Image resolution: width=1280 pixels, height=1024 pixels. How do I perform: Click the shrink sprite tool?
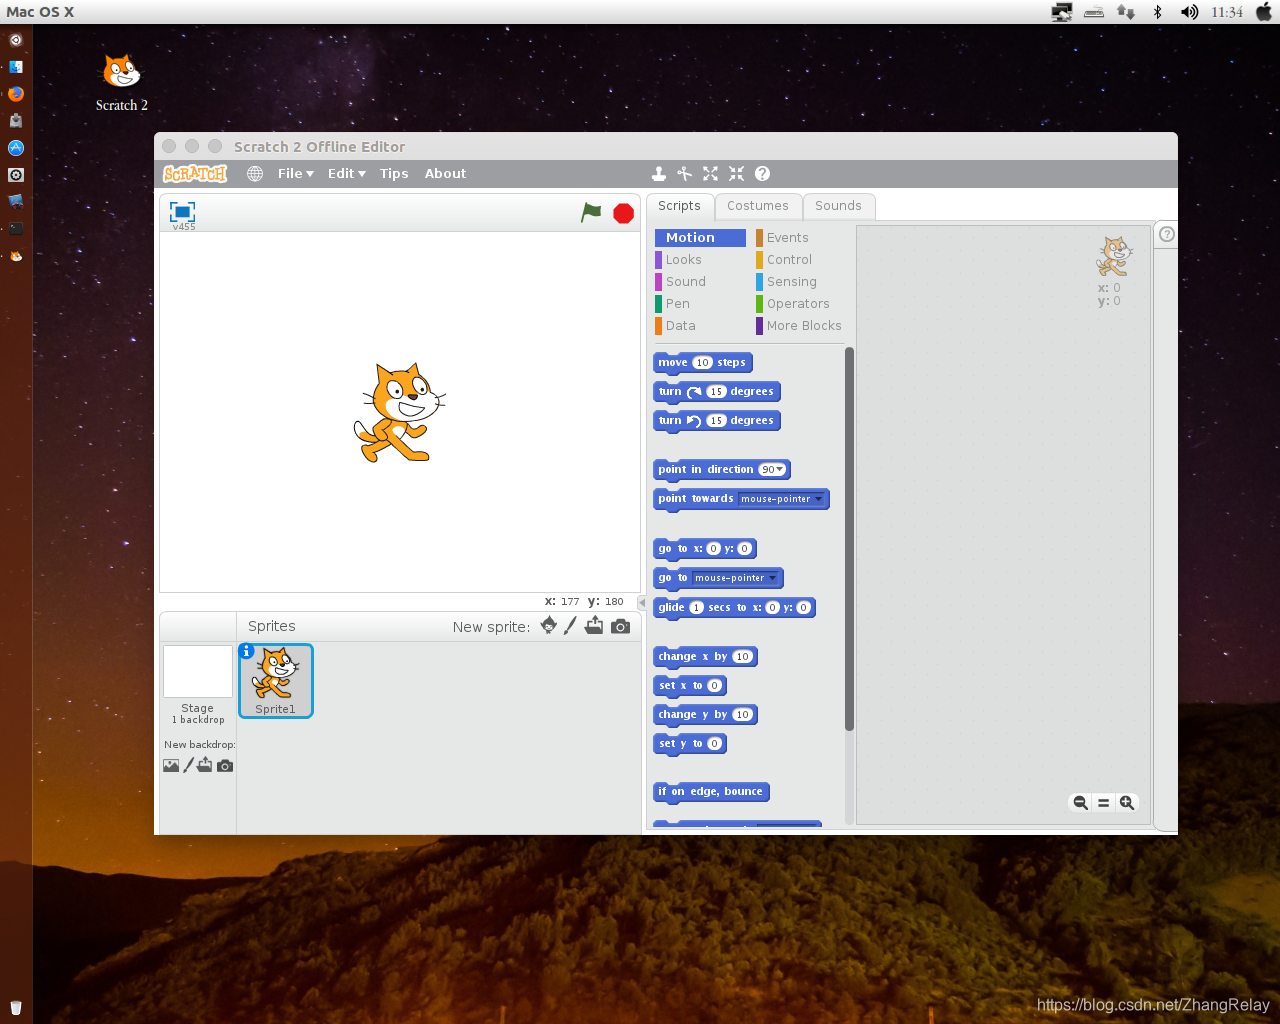(736, 173)
